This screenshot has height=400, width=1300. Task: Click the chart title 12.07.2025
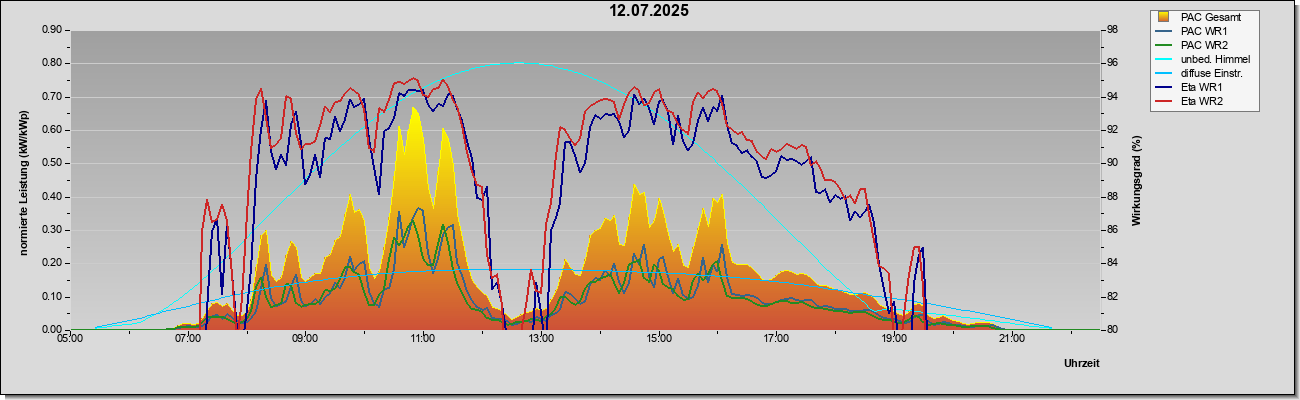click(650, 11)
